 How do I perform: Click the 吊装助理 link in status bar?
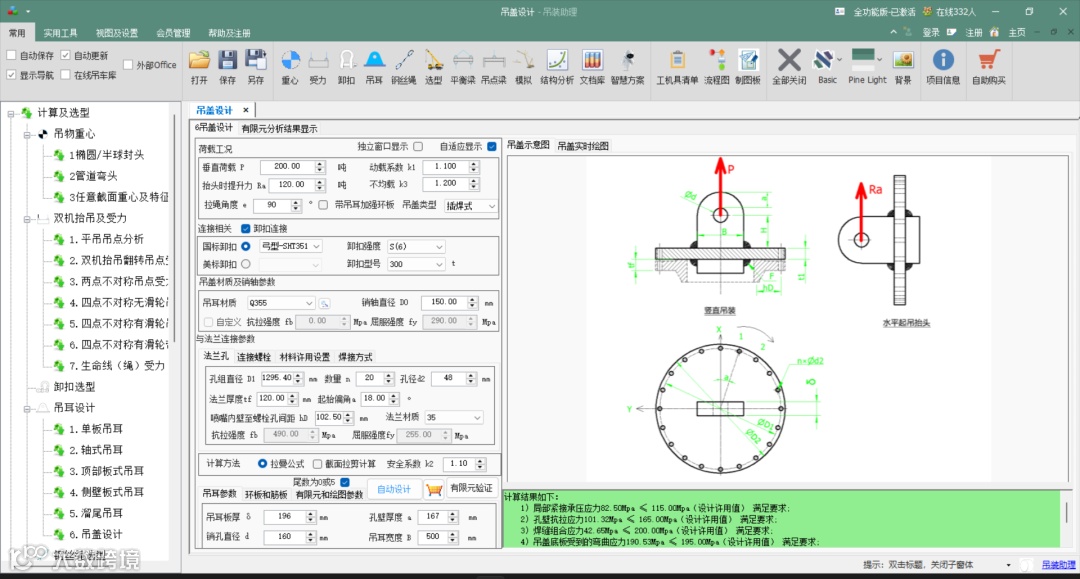[1058, 565]
